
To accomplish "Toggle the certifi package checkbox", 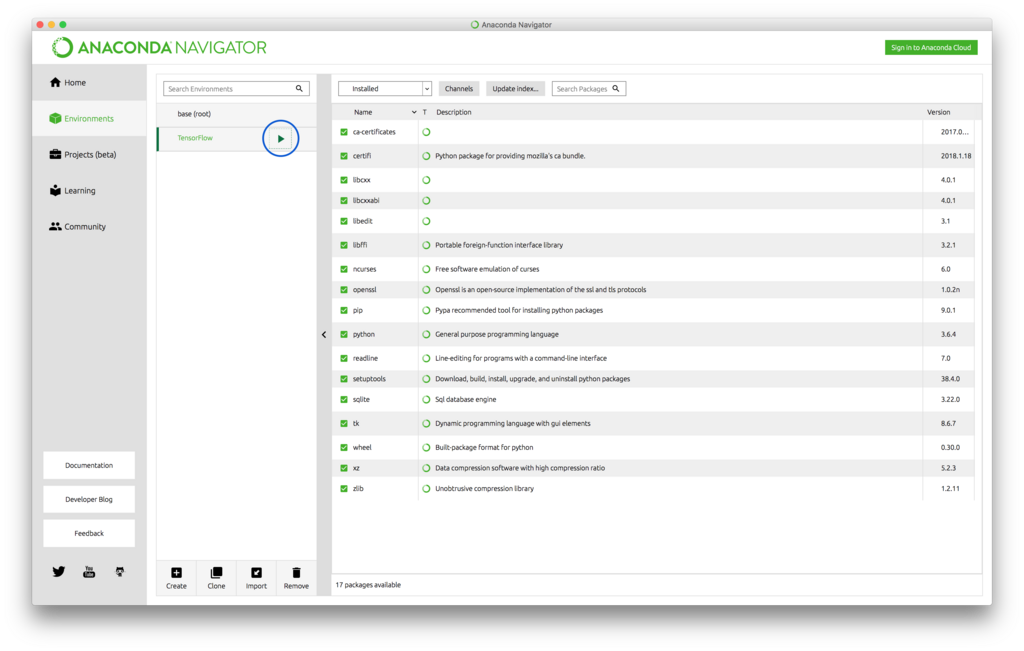I will point(344,156).
